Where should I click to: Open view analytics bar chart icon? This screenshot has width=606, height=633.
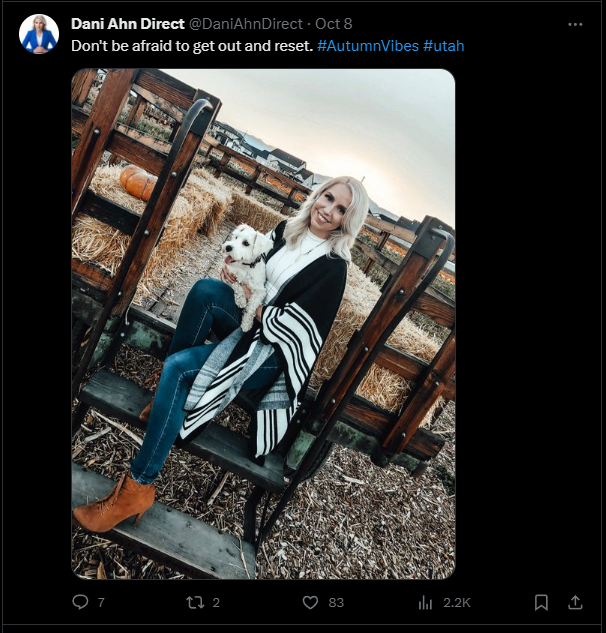coord(425,602)
